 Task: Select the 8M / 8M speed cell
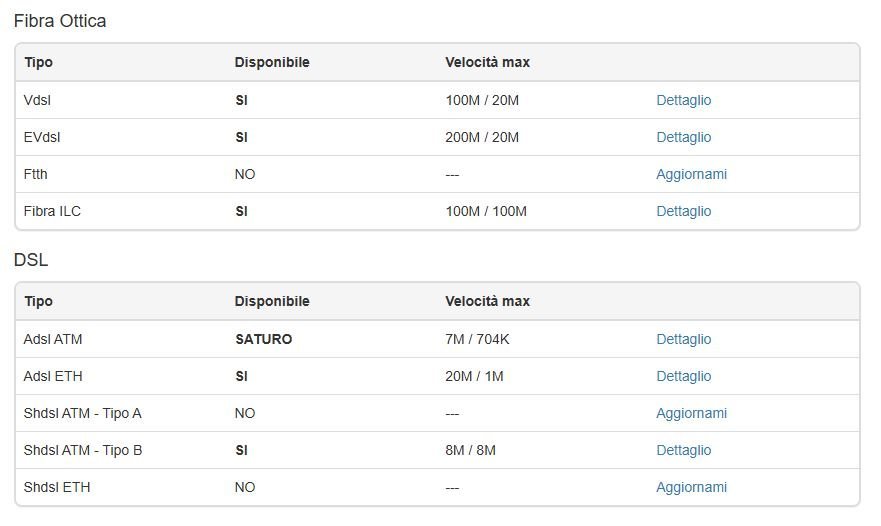coord(470,450)
